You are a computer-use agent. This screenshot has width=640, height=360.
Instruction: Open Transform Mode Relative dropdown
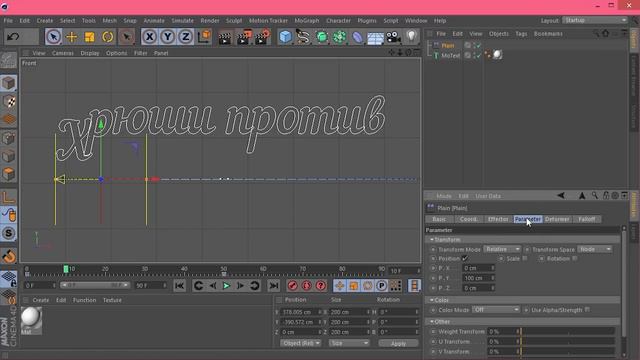coord(502,249)
